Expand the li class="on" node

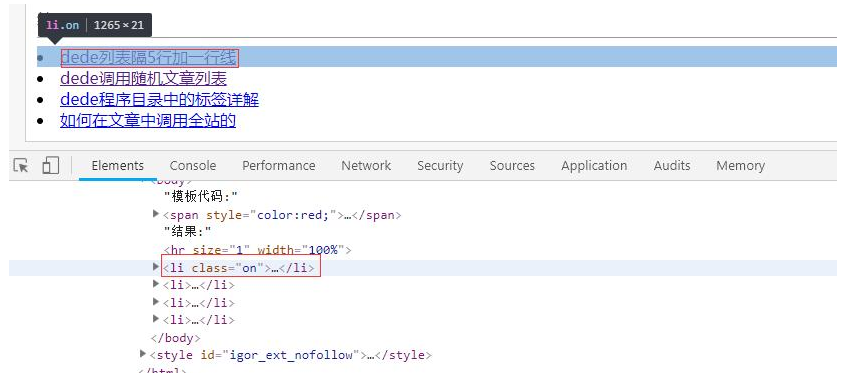click(156, 267)
